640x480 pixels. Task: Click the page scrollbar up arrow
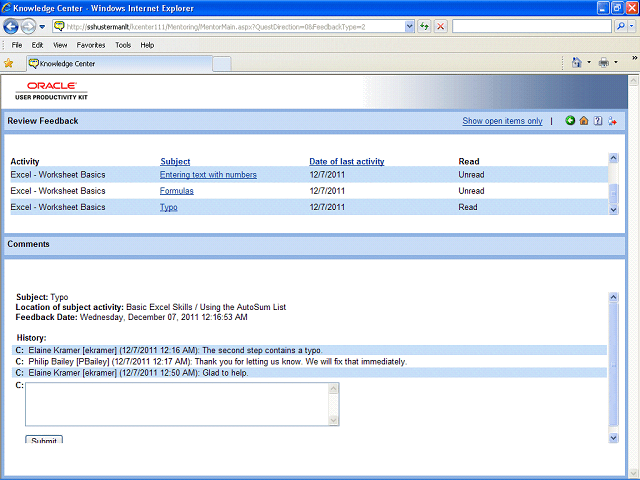633,81
